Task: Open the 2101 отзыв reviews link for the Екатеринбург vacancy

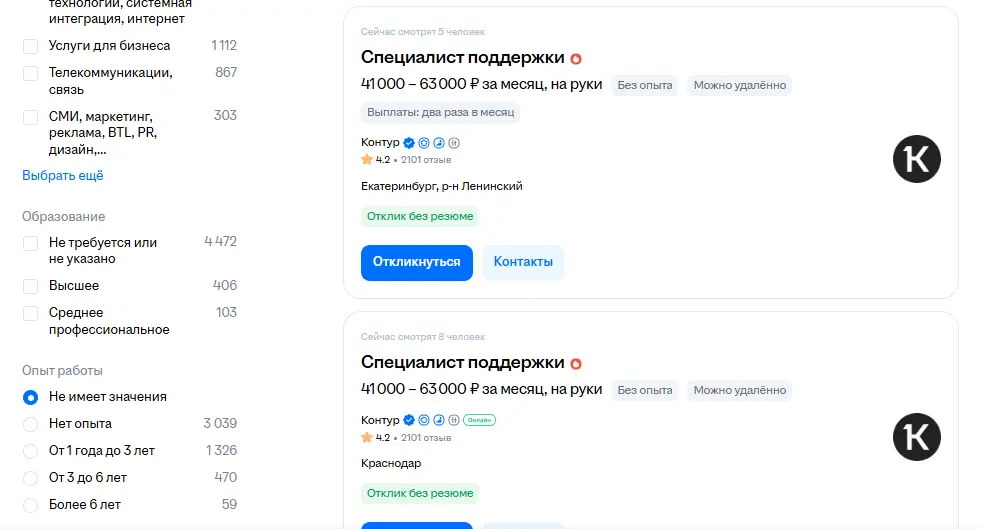Action: coord(426,160)
